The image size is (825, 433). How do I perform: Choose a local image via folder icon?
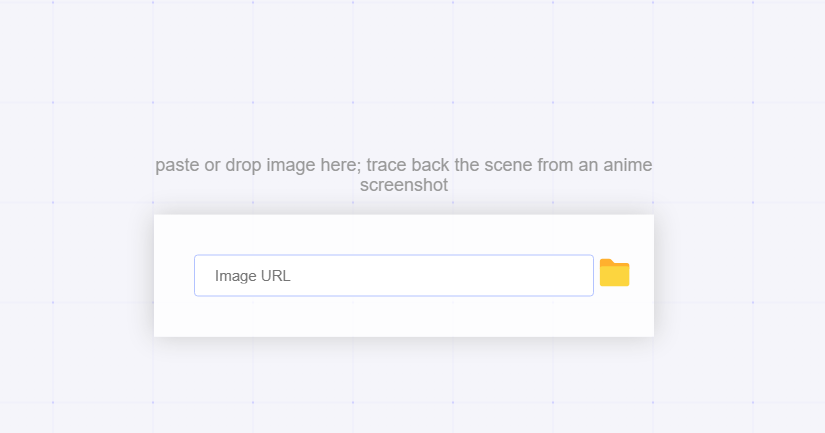coord(614,273)
